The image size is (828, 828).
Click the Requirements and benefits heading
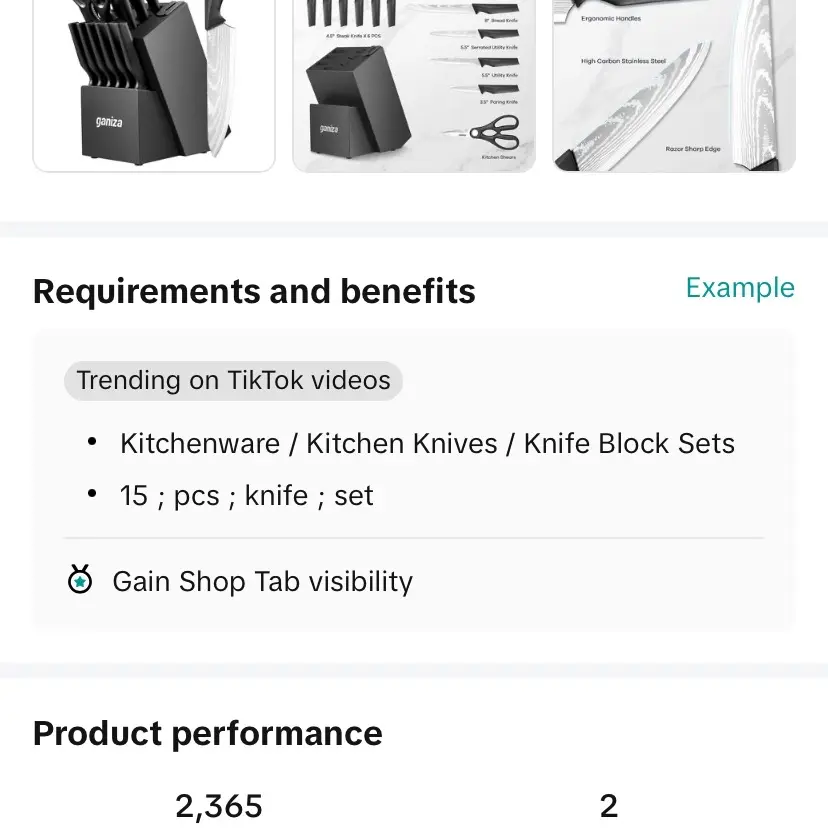coord(254,292)
